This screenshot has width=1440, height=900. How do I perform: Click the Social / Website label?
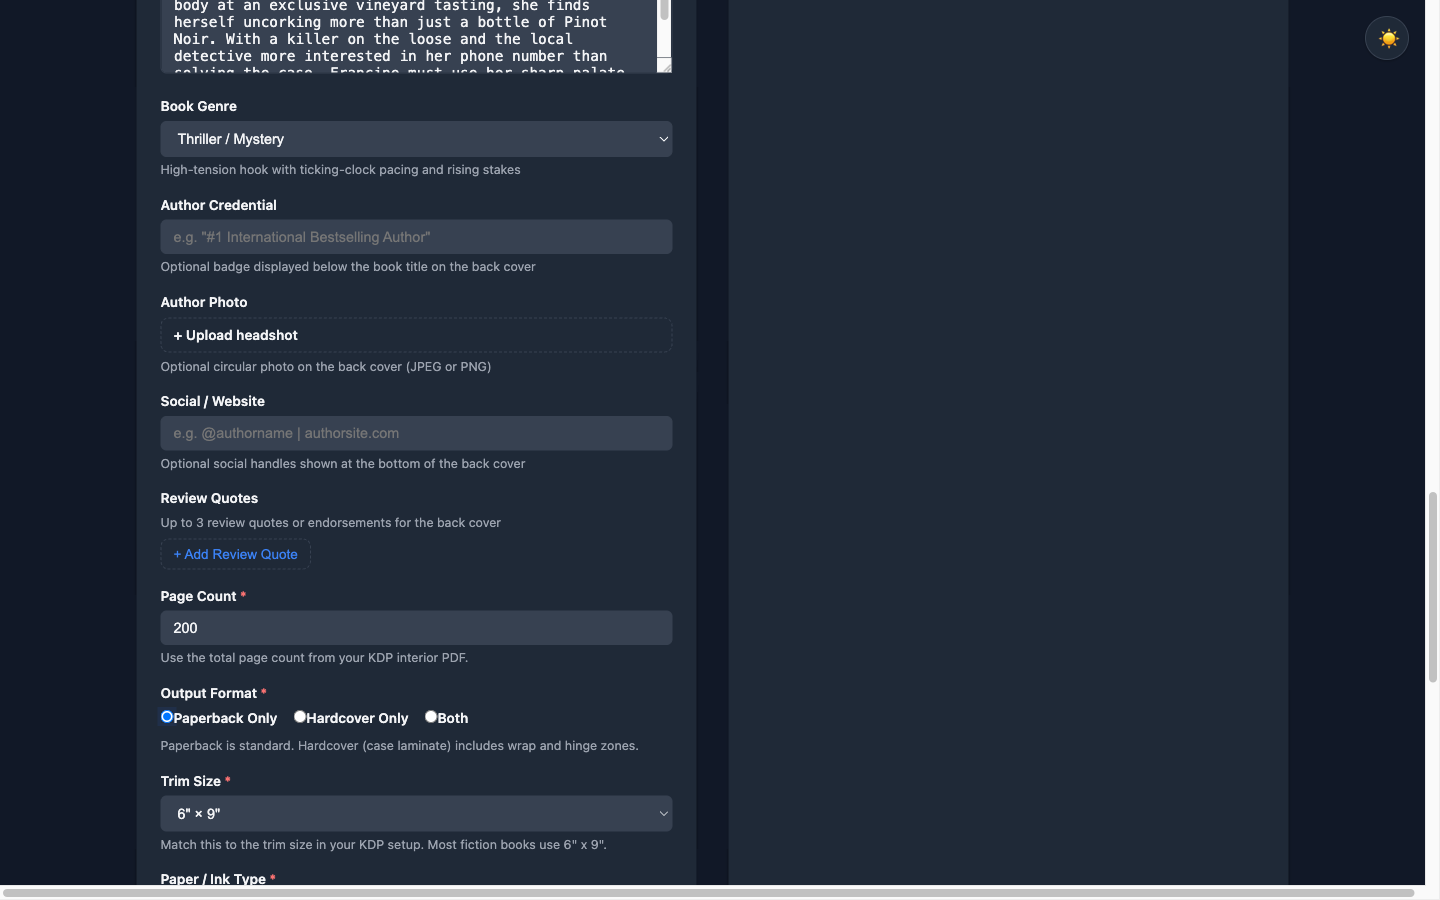pos(212,401)
